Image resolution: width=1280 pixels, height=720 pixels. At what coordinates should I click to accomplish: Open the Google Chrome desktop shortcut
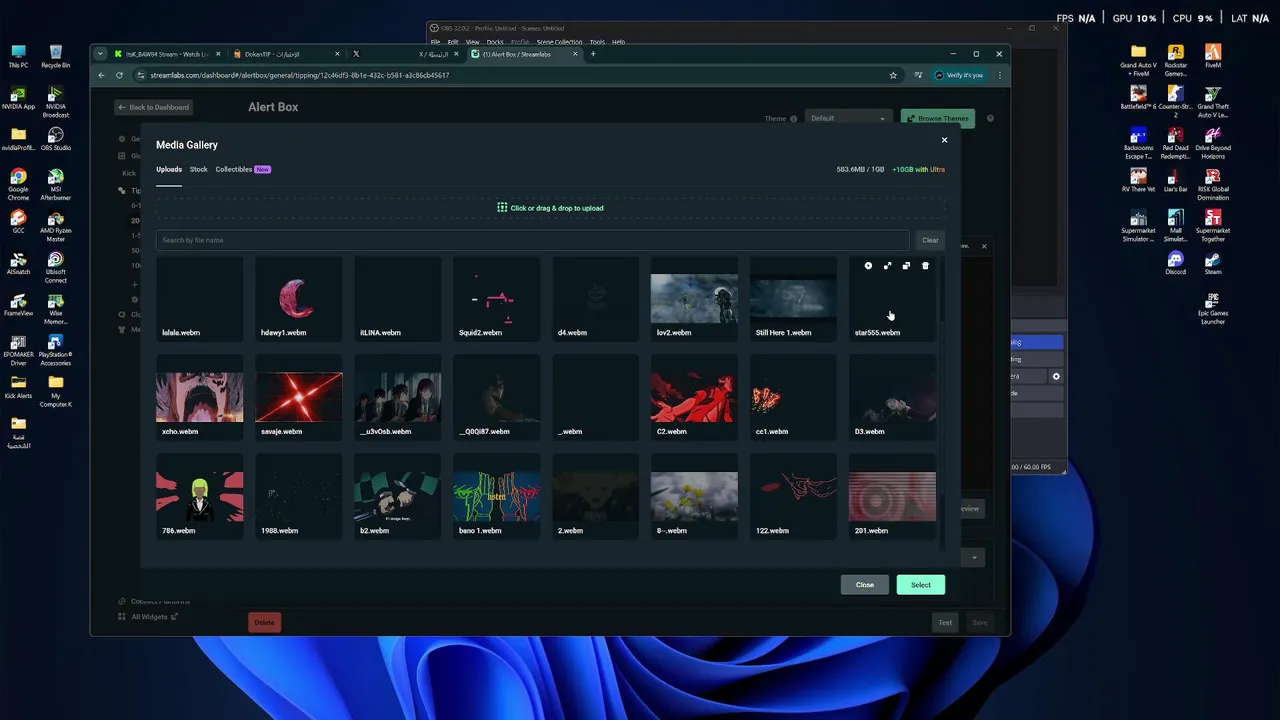point(18,185)
